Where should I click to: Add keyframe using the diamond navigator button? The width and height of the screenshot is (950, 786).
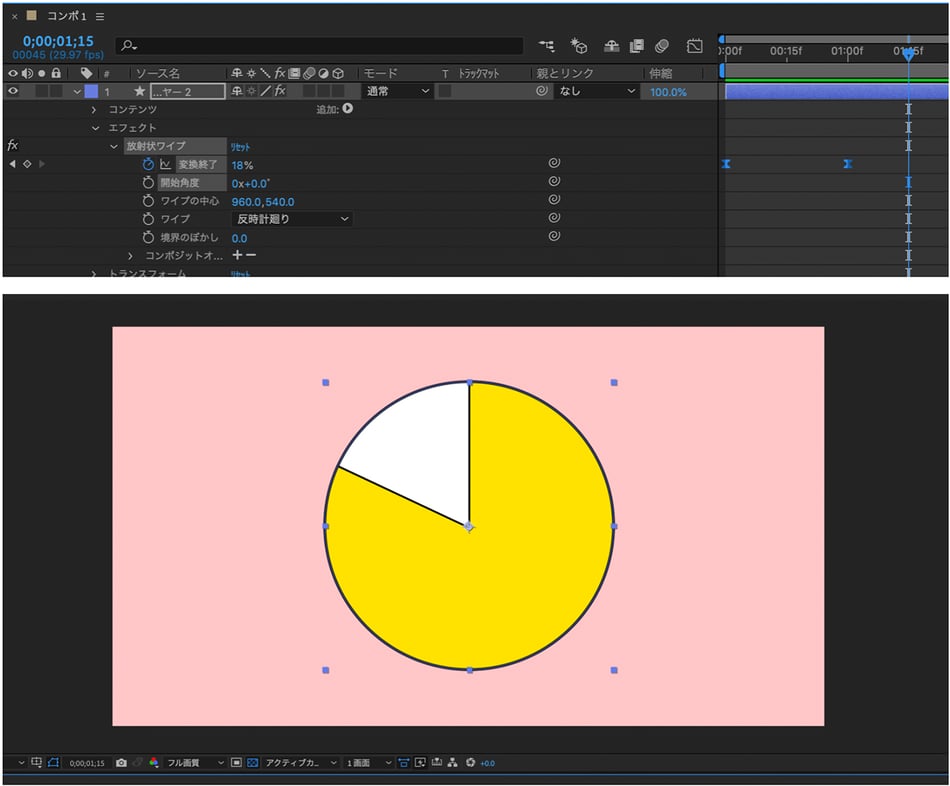pyautogui.click(x=27, y=164)
